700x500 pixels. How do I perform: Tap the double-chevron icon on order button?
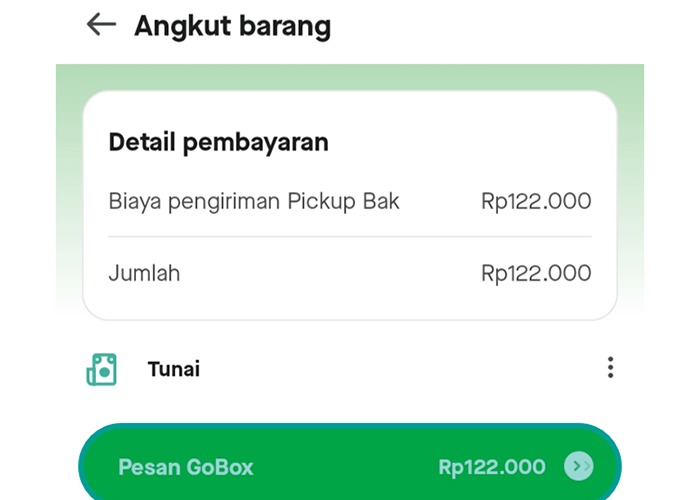coord(579,466)
